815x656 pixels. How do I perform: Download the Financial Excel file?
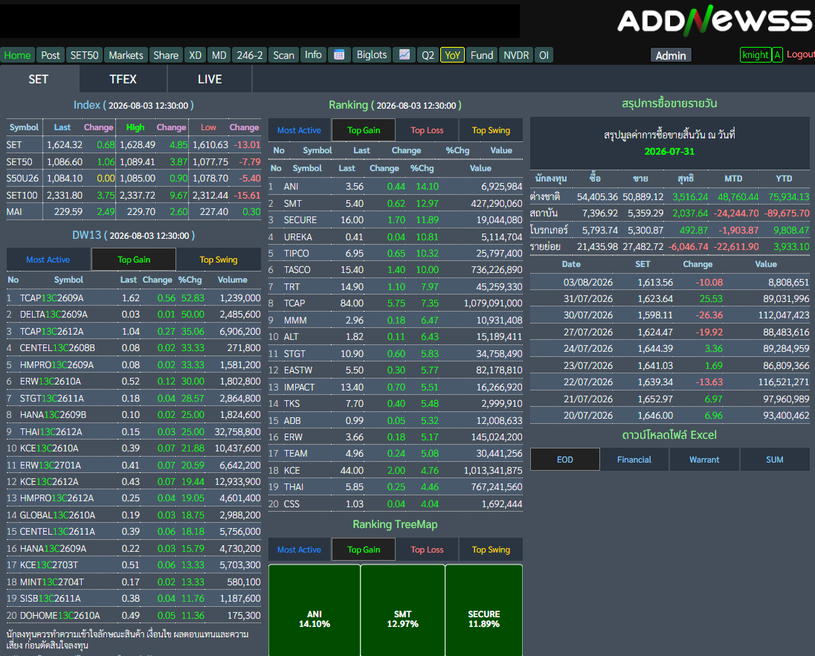[634, 460]
